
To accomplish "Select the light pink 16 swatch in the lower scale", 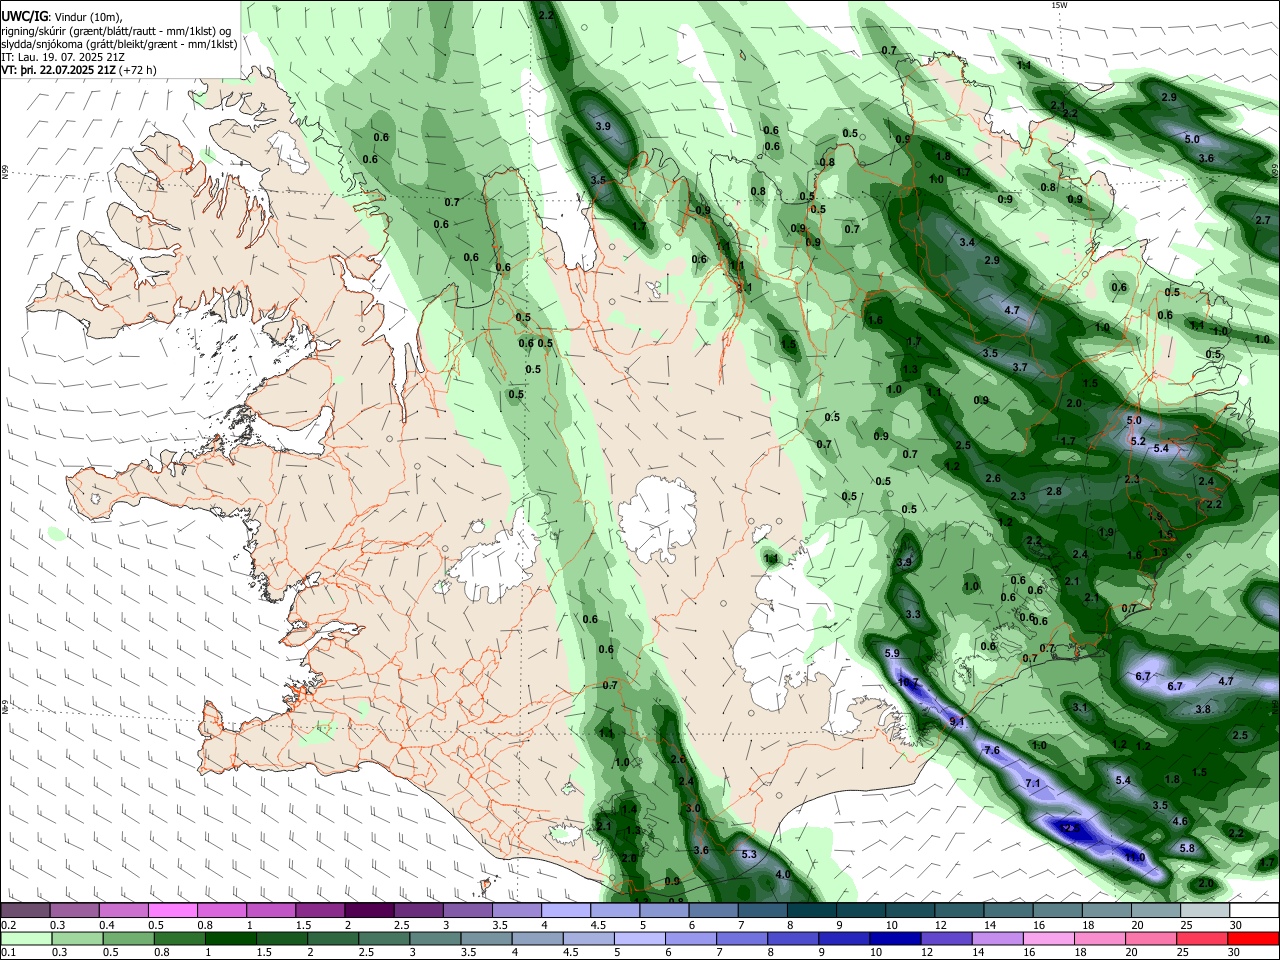I will [1049, 938].
